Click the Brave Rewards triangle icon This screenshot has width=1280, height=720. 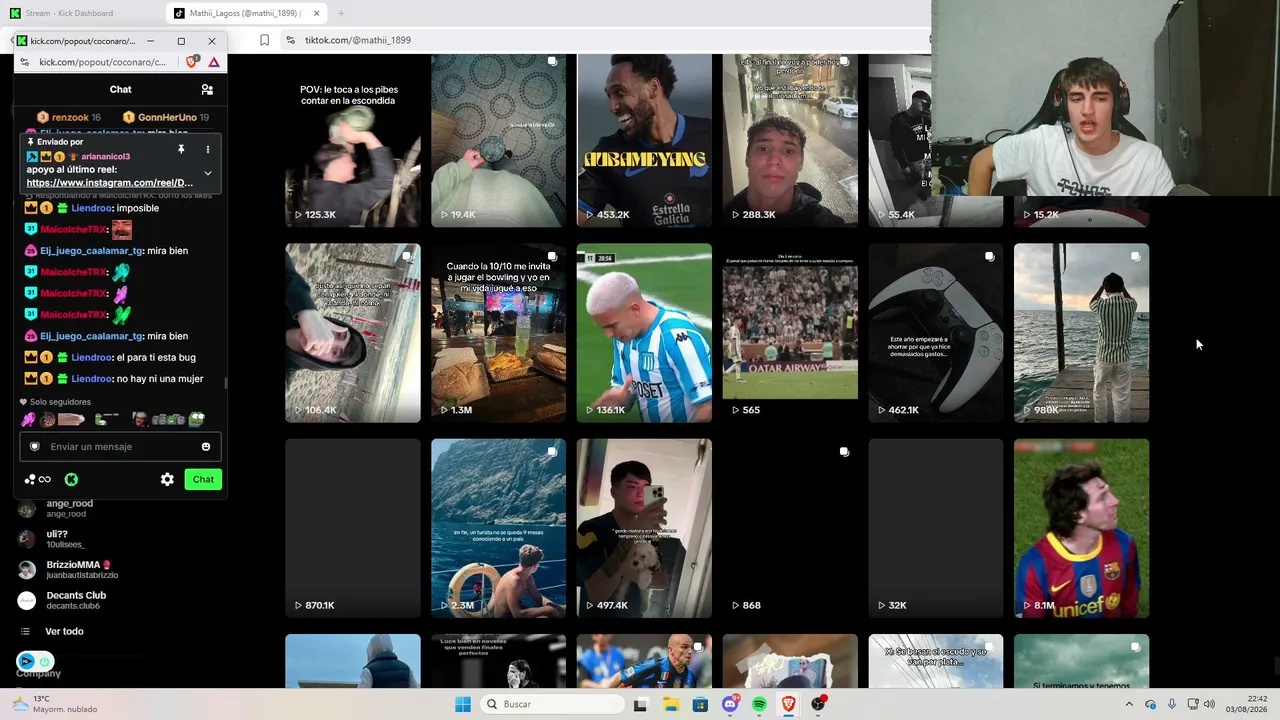pos(214,62)
